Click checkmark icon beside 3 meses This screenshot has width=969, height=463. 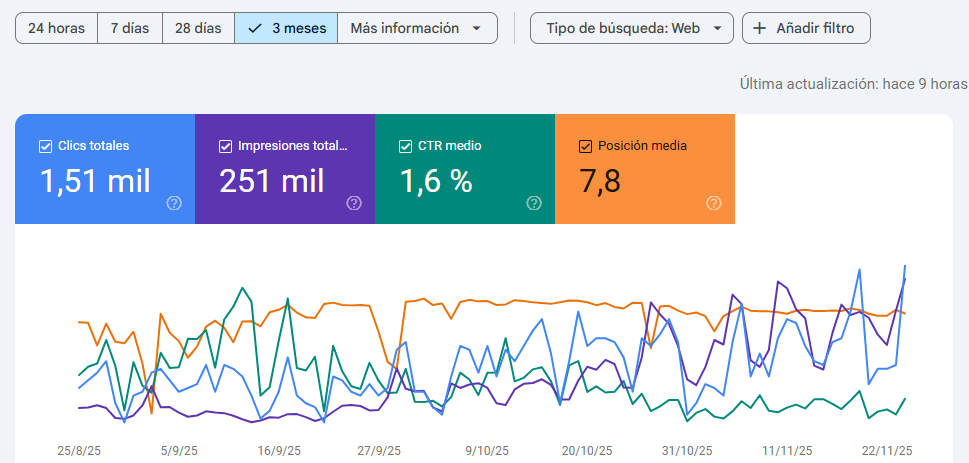[x=254, y=28]
